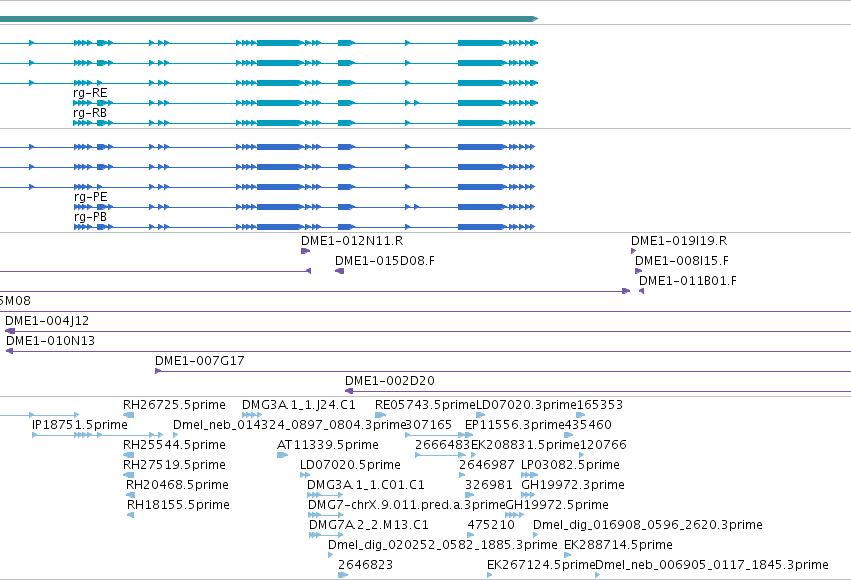Click the GH19972.3prime EST label
This screenshot has height=580, width=851.
click(x=573, y=485)
